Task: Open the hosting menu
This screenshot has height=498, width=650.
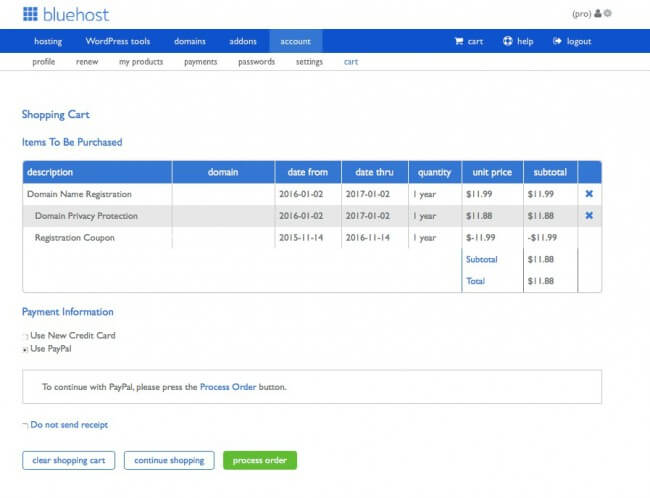Action: click(48, 41)
